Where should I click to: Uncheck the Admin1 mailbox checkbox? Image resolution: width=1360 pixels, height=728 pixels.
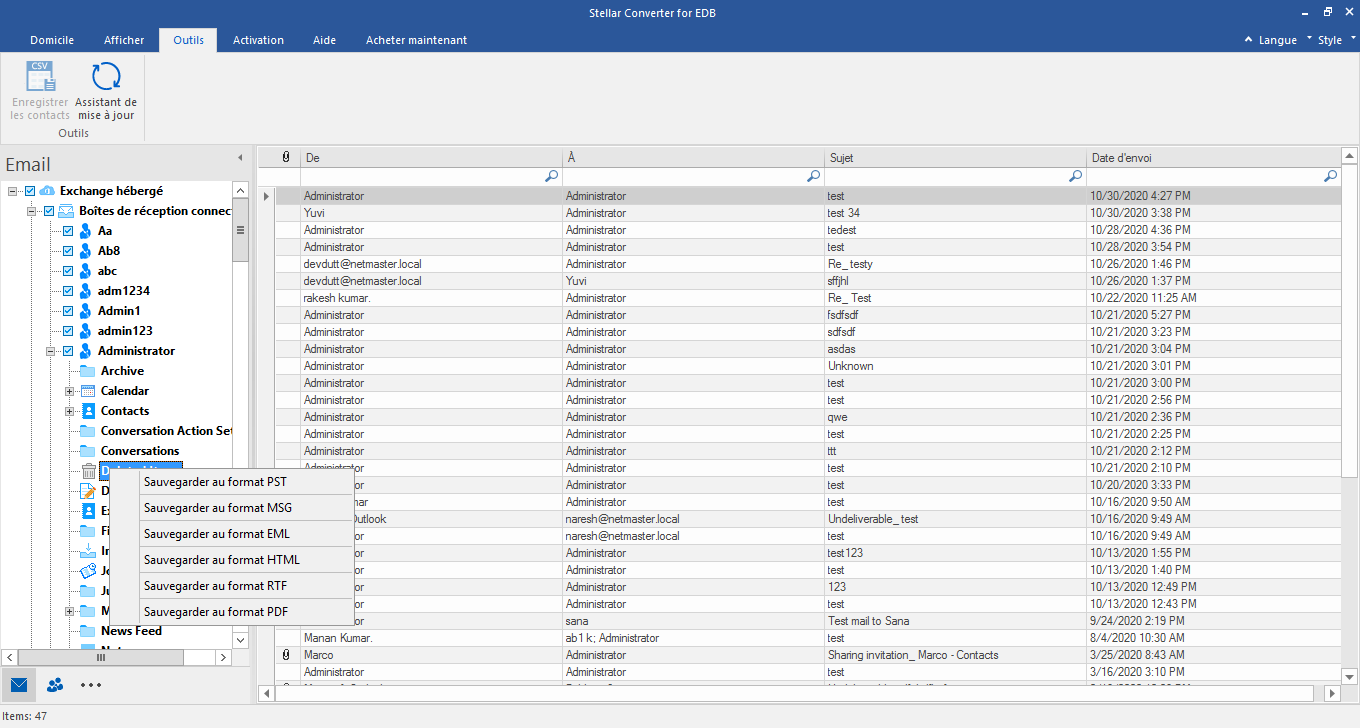(x=68, y=311)
